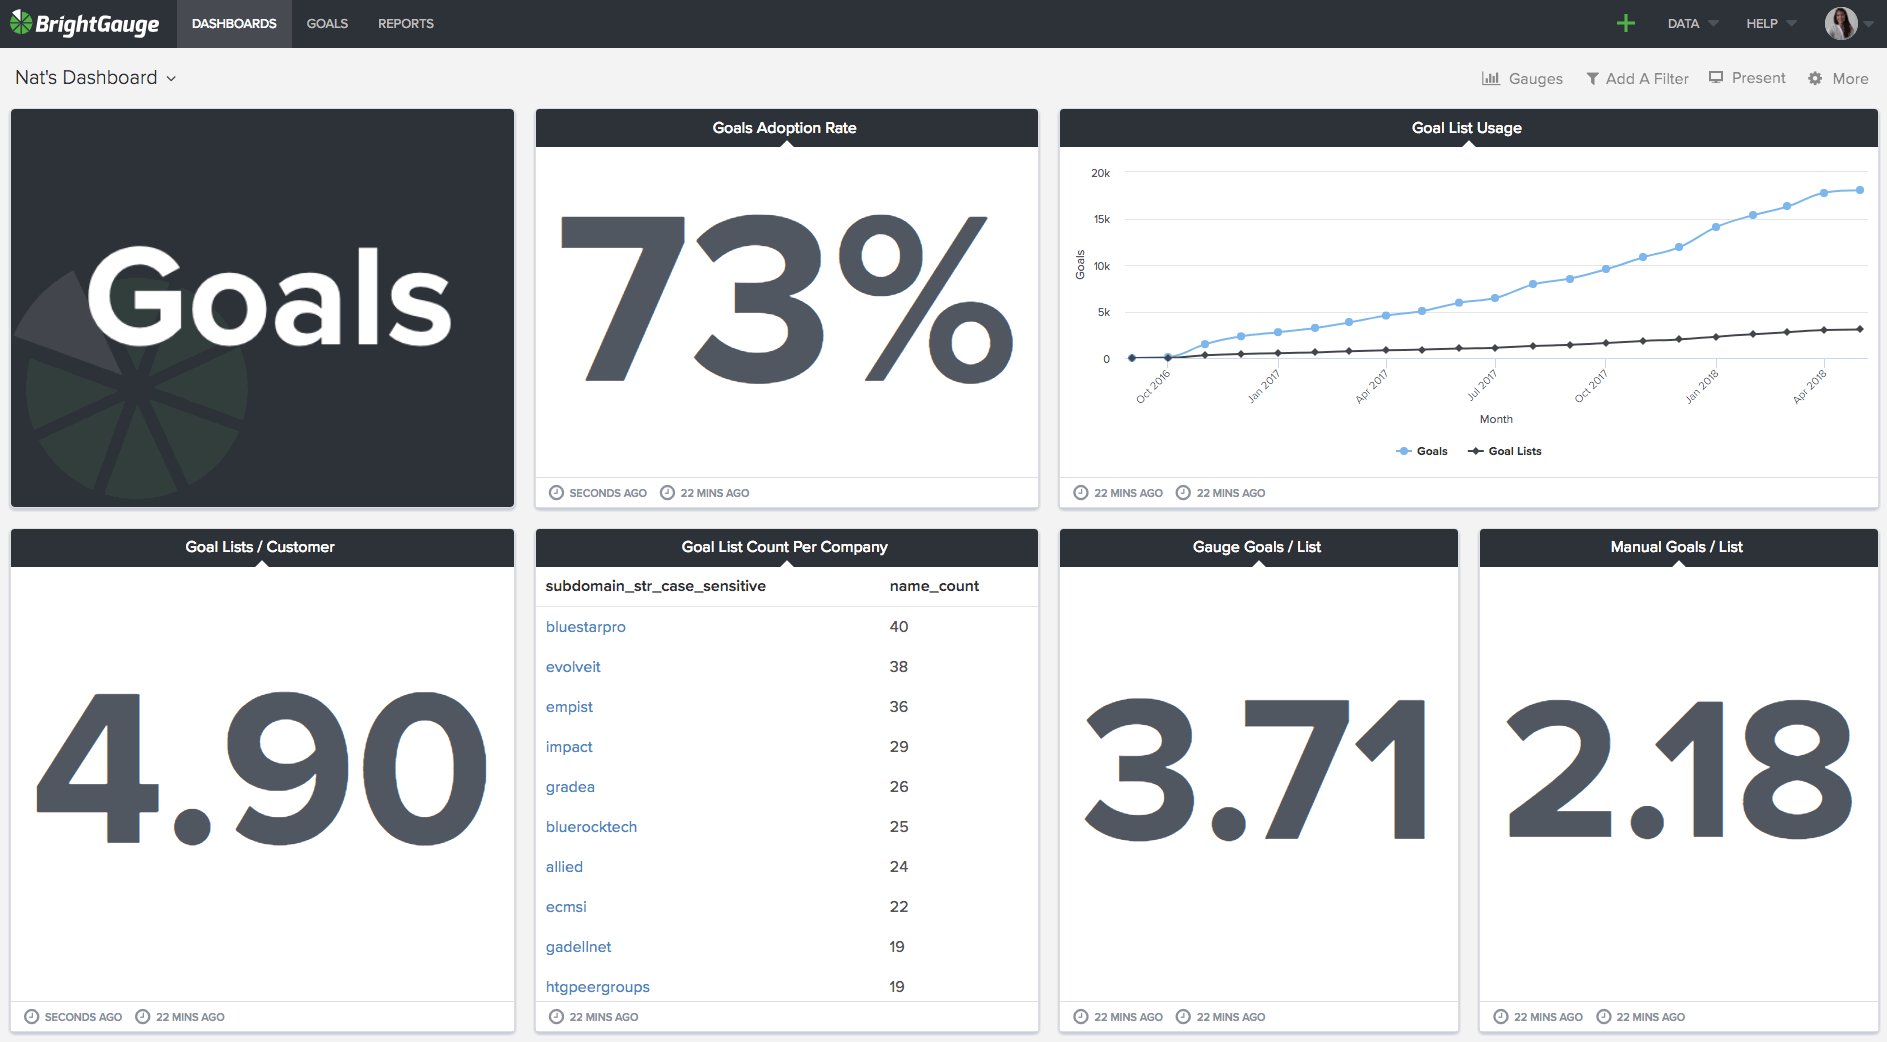Click the Goals banner image tile
This screenshot has height=1042, width=1887.
click(262, 307)
